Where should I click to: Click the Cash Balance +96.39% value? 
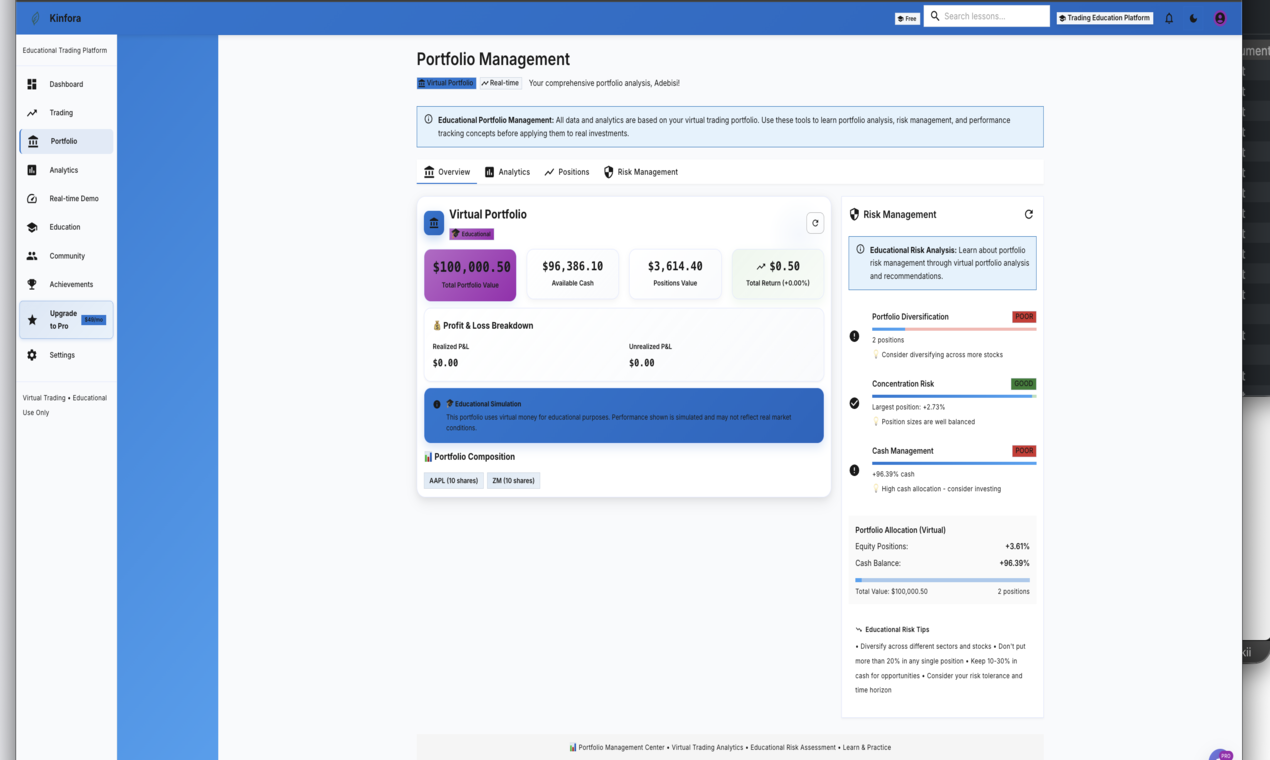pyautogui.click(x=1014, y=563)
